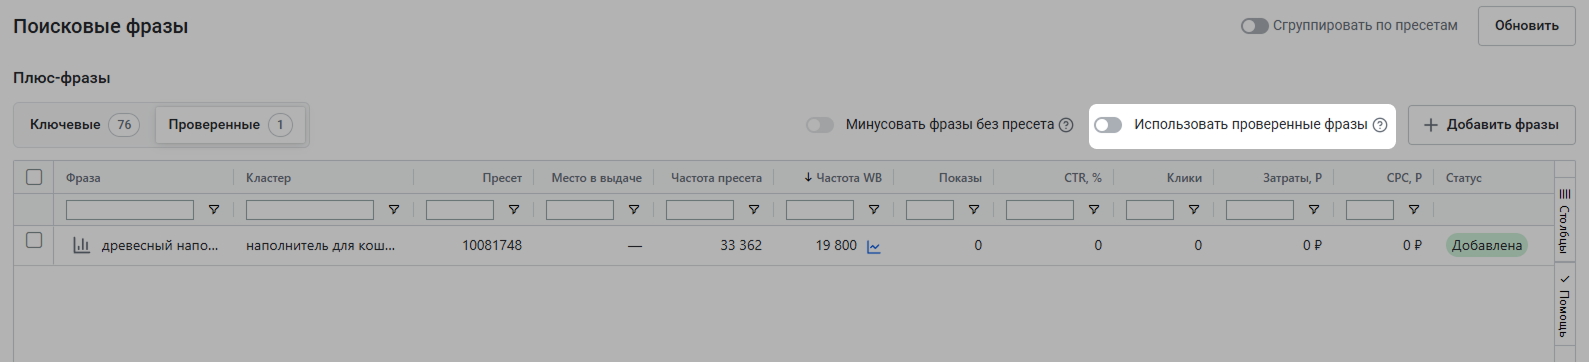Click help icon next to Минусовать фразы без пресета
This screenshot has width=1589, height=362.
tap(1066, 125)
